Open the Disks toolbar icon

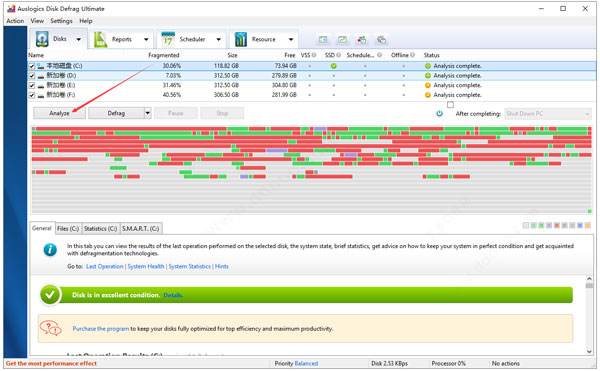42,39
